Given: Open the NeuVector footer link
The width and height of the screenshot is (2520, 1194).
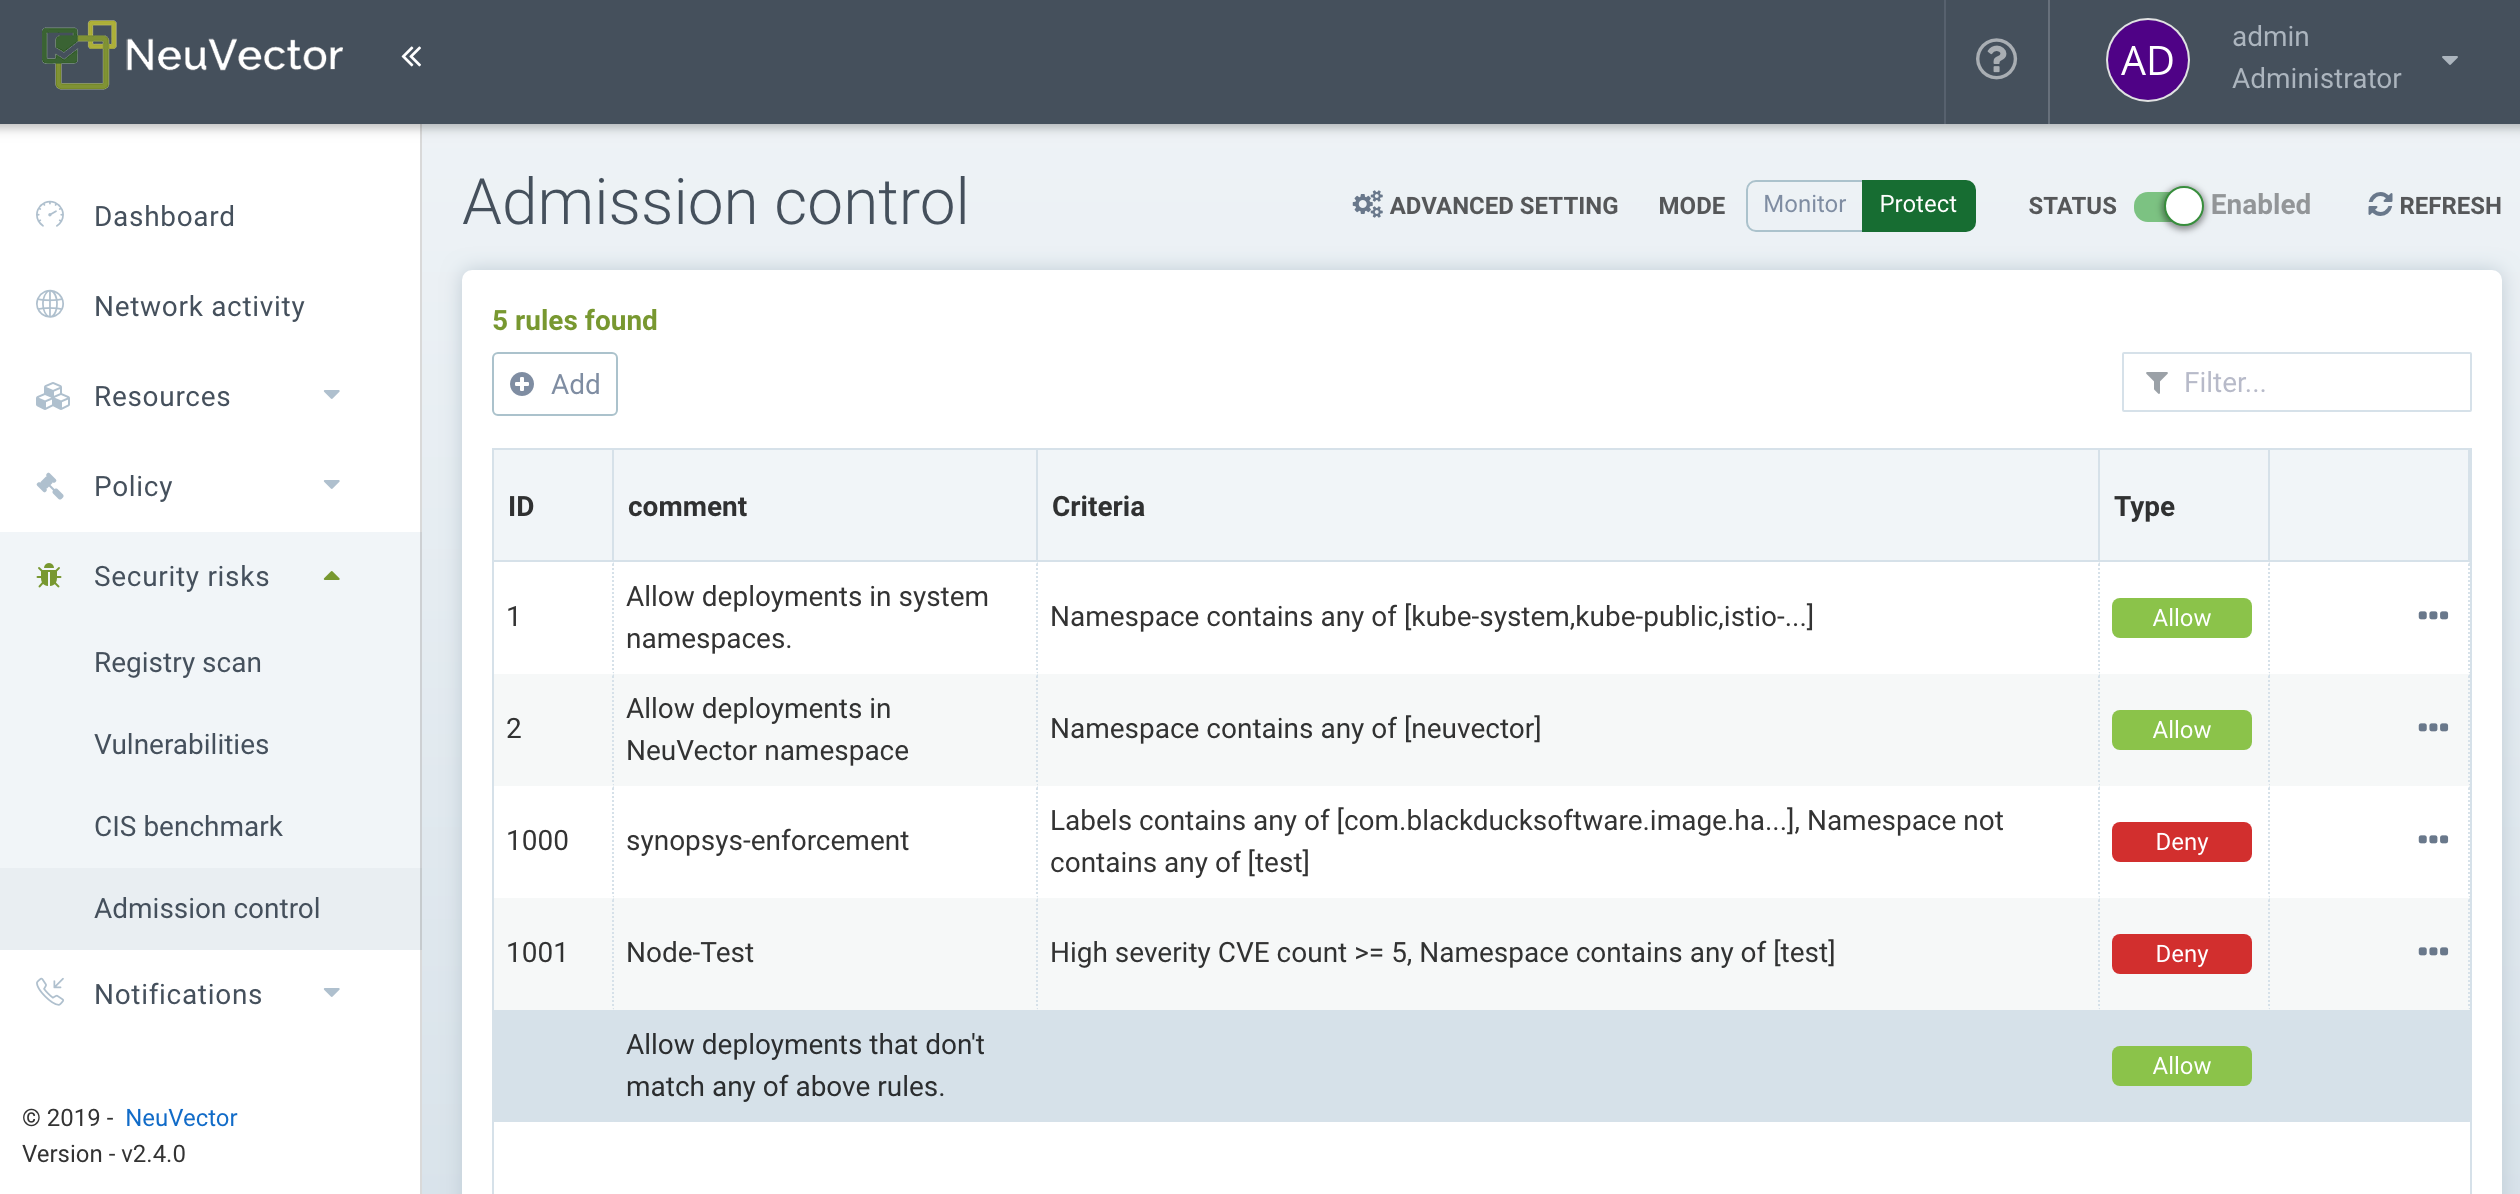Looking at the screenshot, I should 181,1117.
